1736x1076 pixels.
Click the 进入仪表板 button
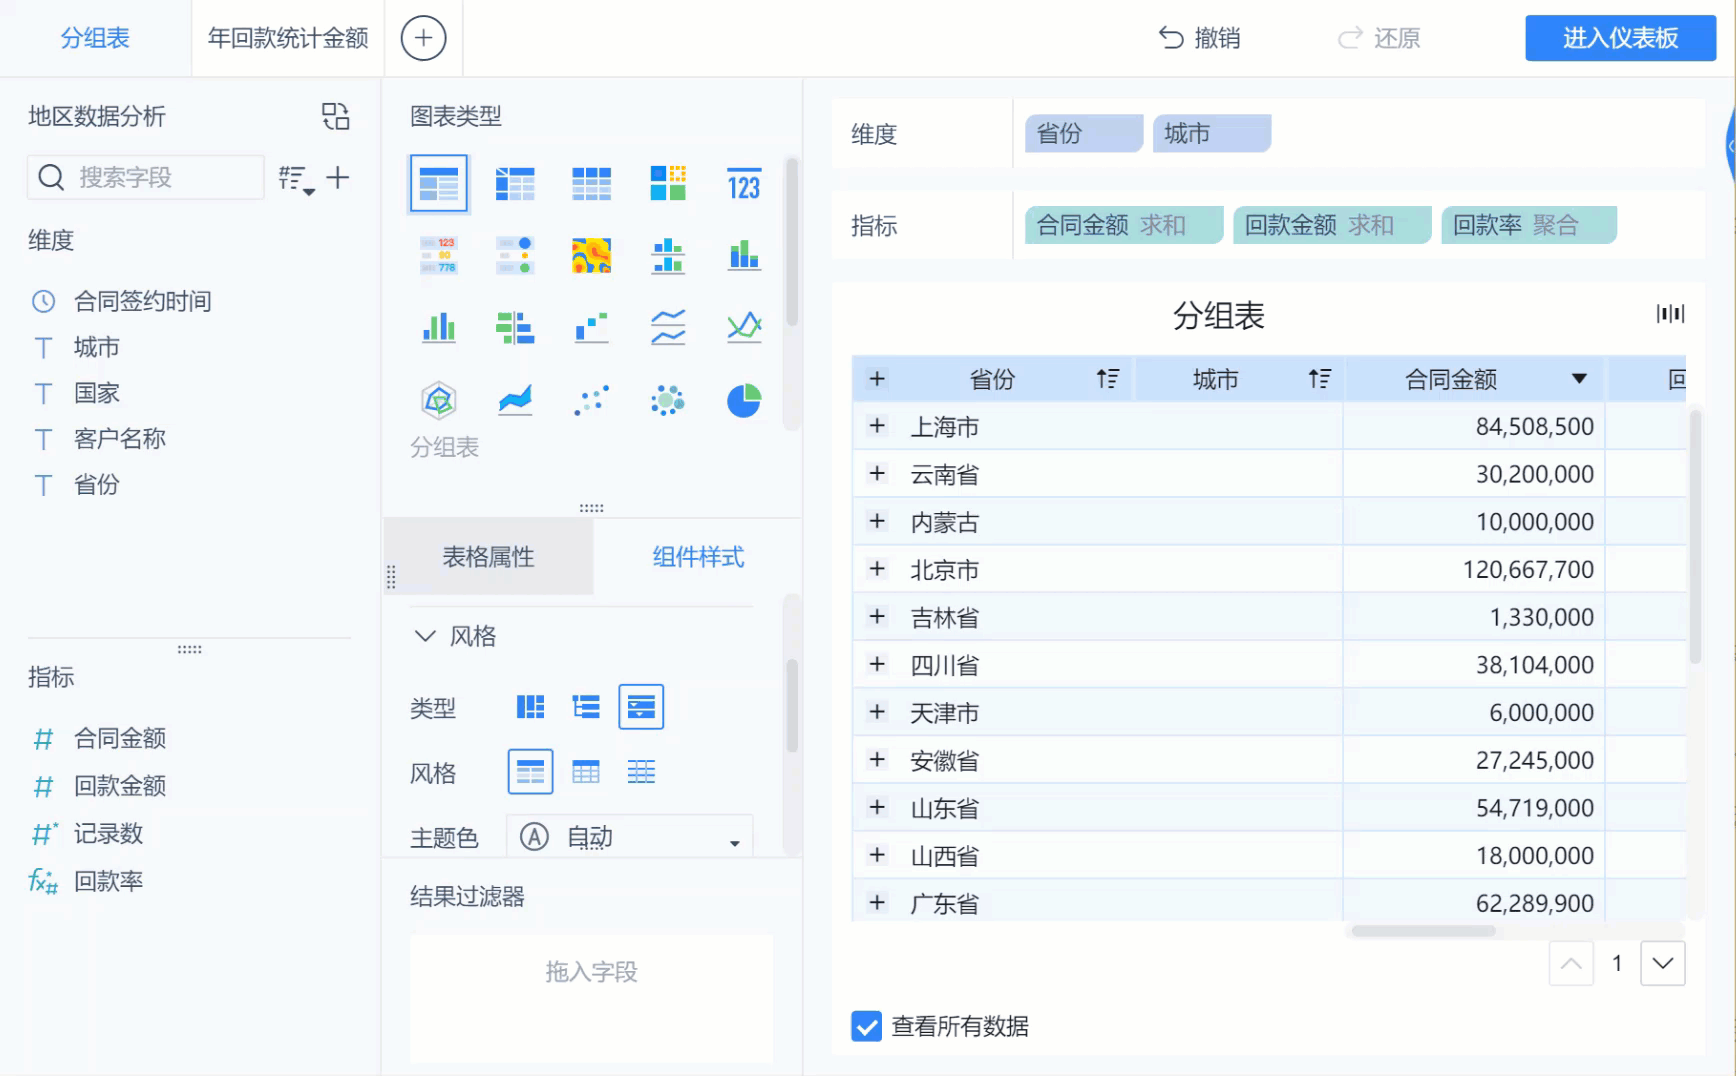pos(1620,38)
